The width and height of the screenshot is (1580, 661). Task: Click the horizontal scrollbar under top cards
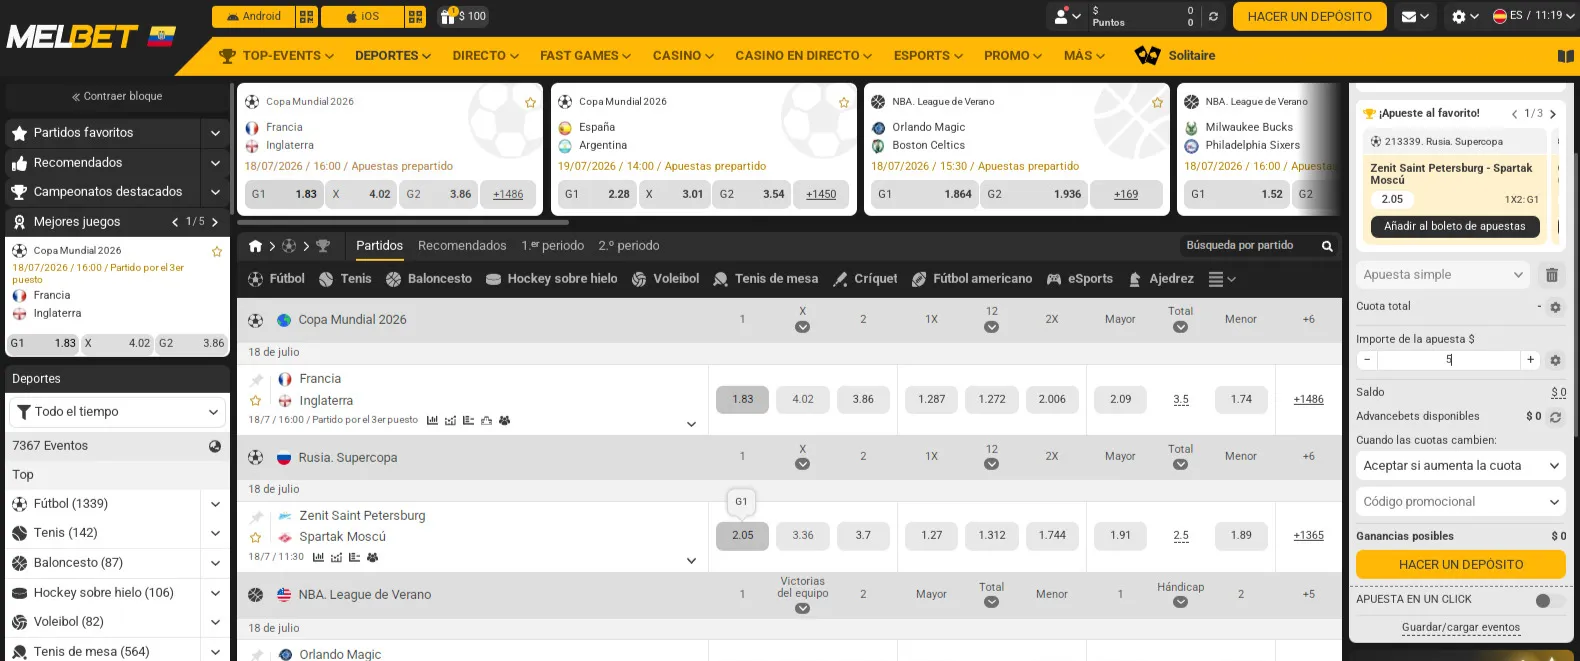coord(403,222)
